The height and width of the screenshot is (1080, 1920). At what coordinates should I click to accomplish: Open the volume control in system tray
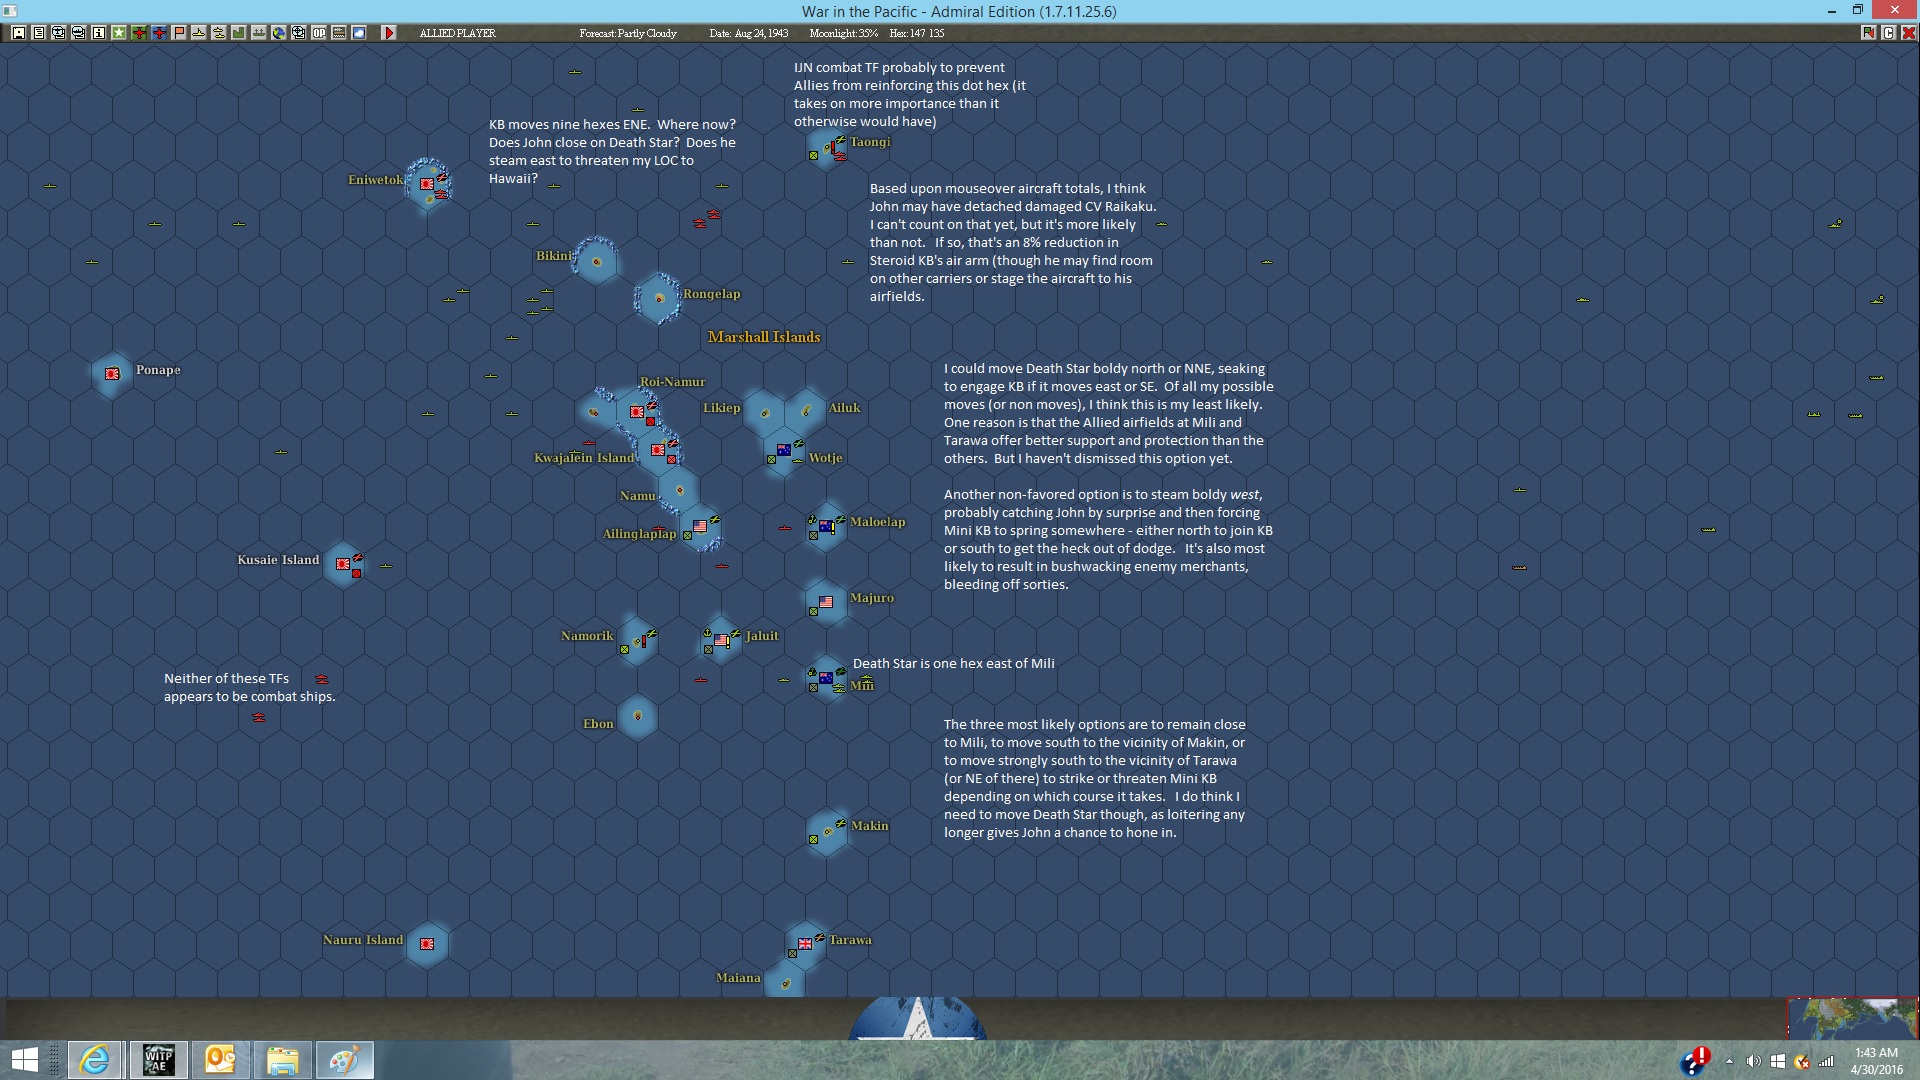click(x=1753, y=1061)
